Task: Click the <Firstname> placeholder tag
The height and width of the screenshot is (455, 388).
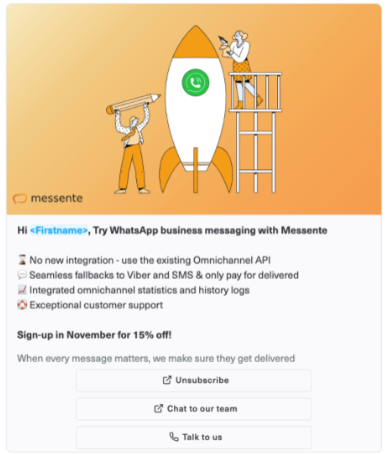Action: coord(59,230)
